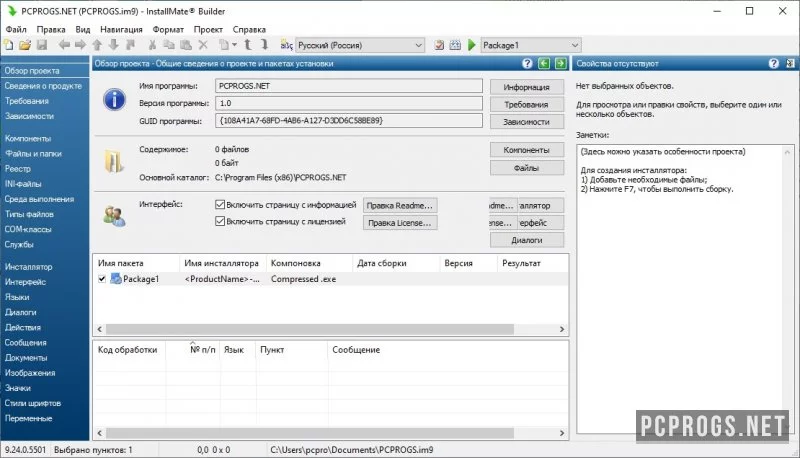The height and width of the screenshot is (458, 800).
Task: Click the Forward arrow in toolbar
Action: point(80,45)
